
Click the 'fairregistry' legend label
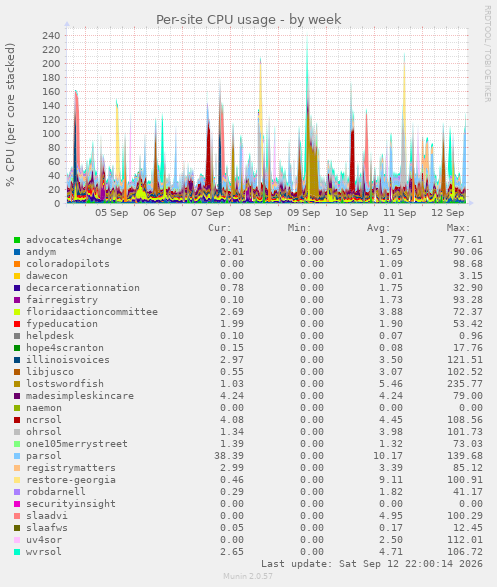coord(62,300)
